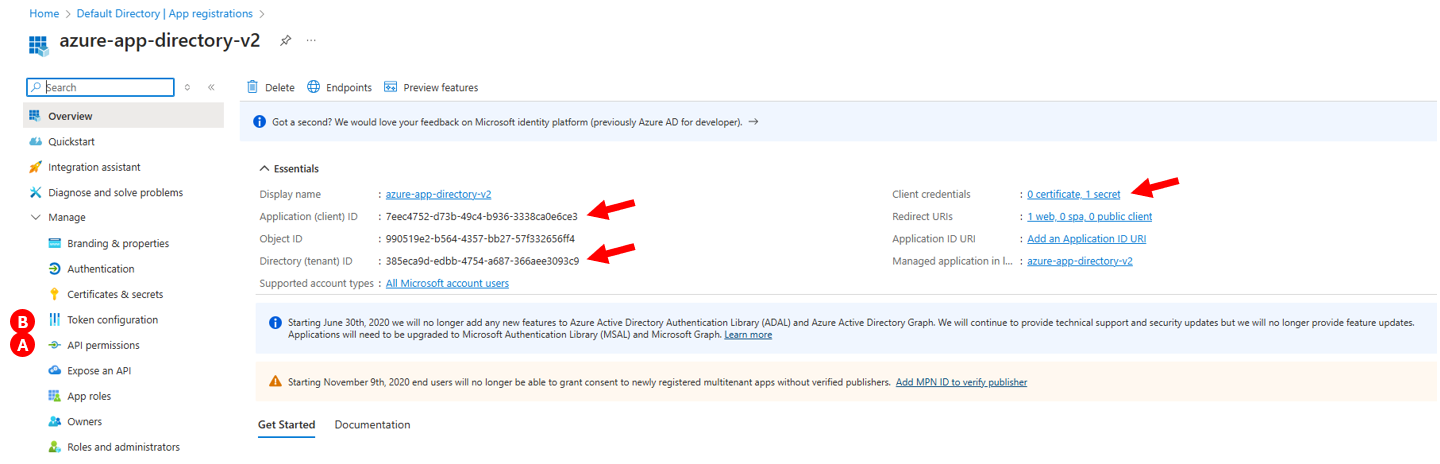Click the ADAL notice info icon
Viewport: 1440px width, 464px height.
pos(275,323)
